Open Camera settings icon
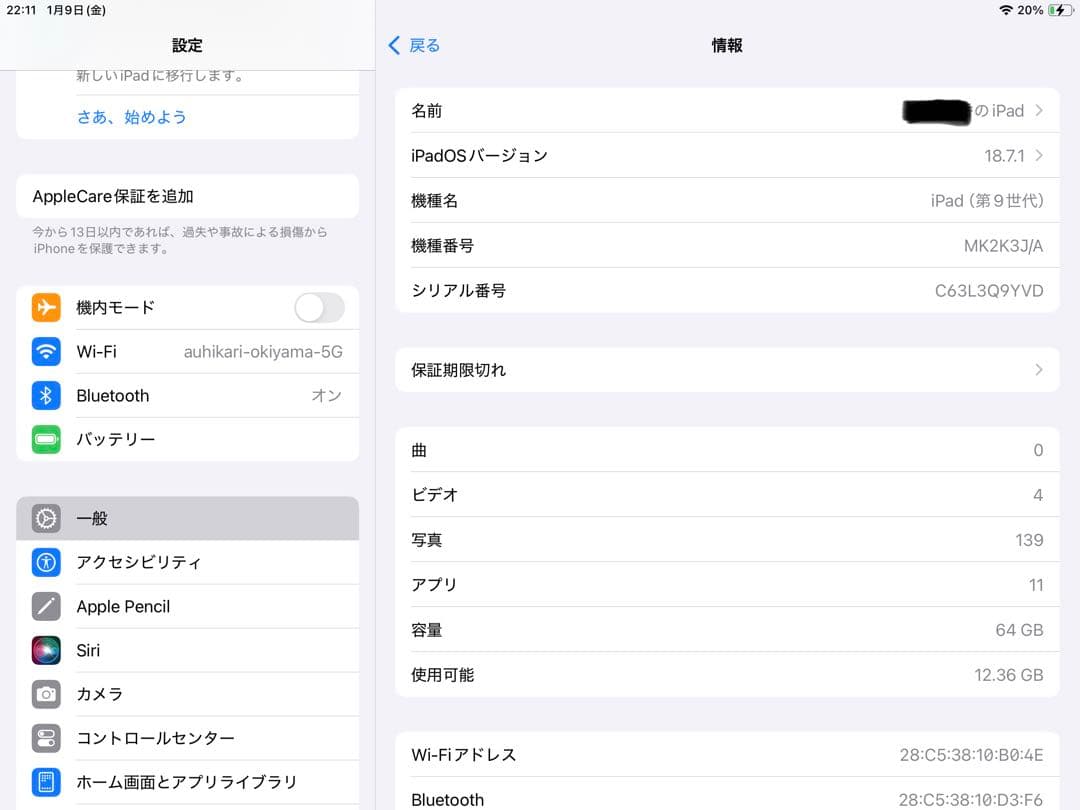 click(x=46, y=694)
